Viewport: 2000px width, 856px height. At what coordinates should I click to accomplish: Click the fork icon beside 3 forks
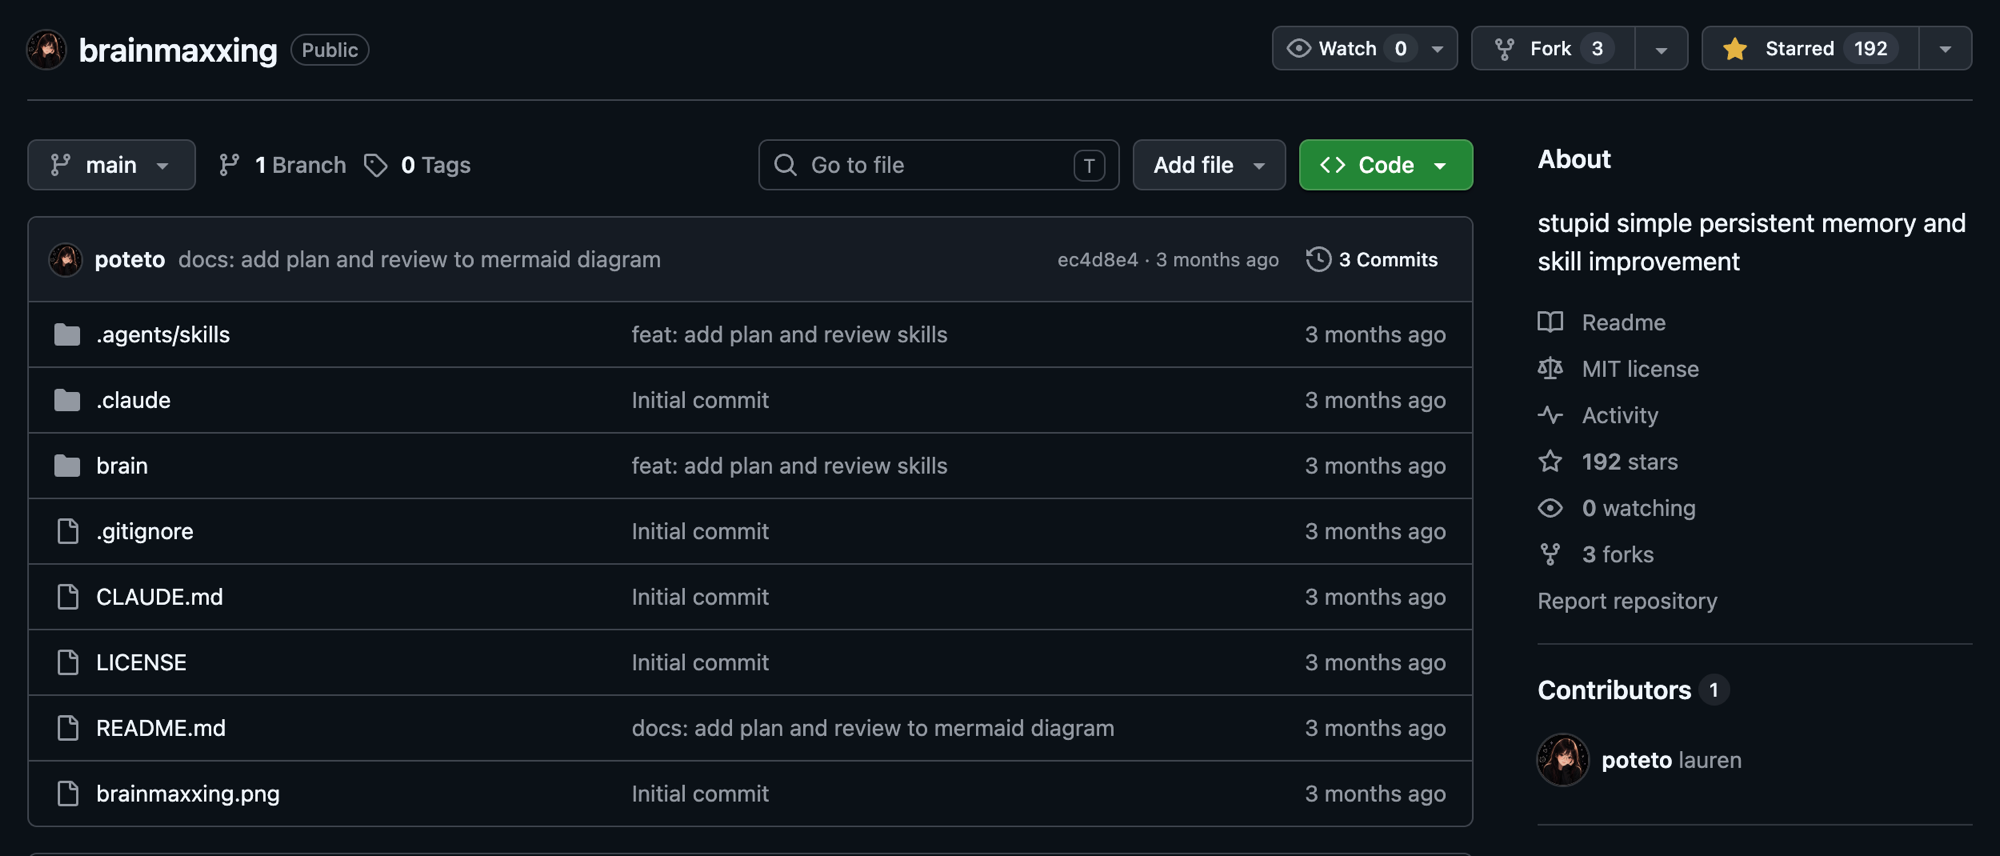point(1550,554)
